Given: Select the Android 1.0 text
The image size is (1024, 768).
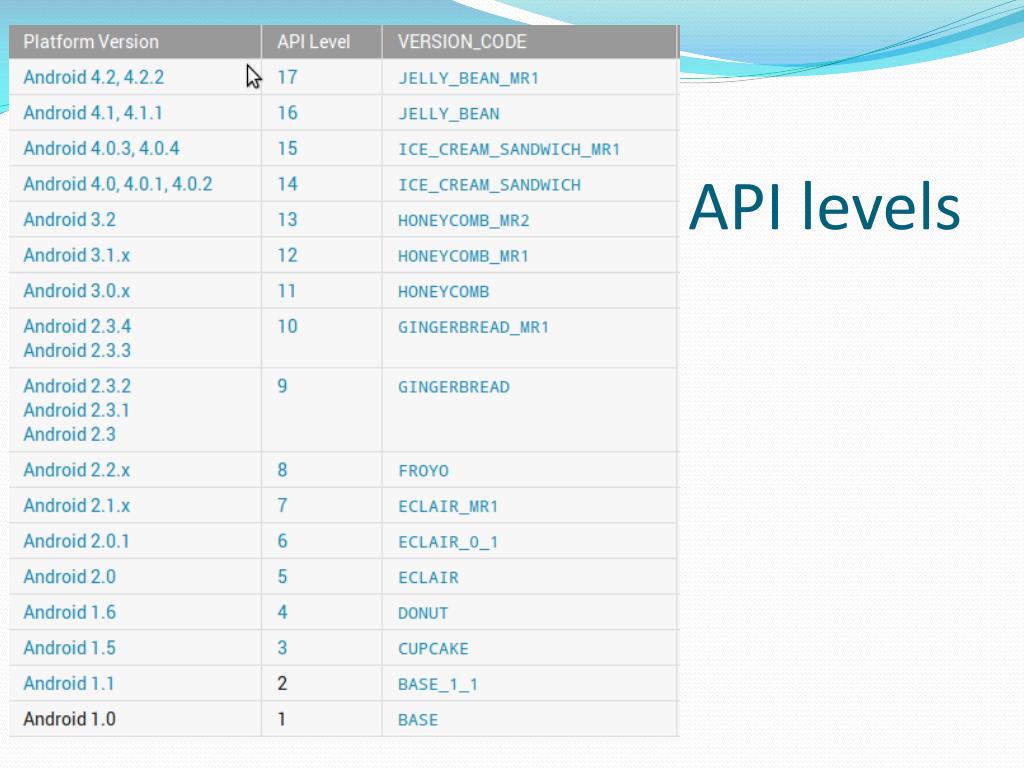Looking at the screenshot, I should (x=69, y=719).
